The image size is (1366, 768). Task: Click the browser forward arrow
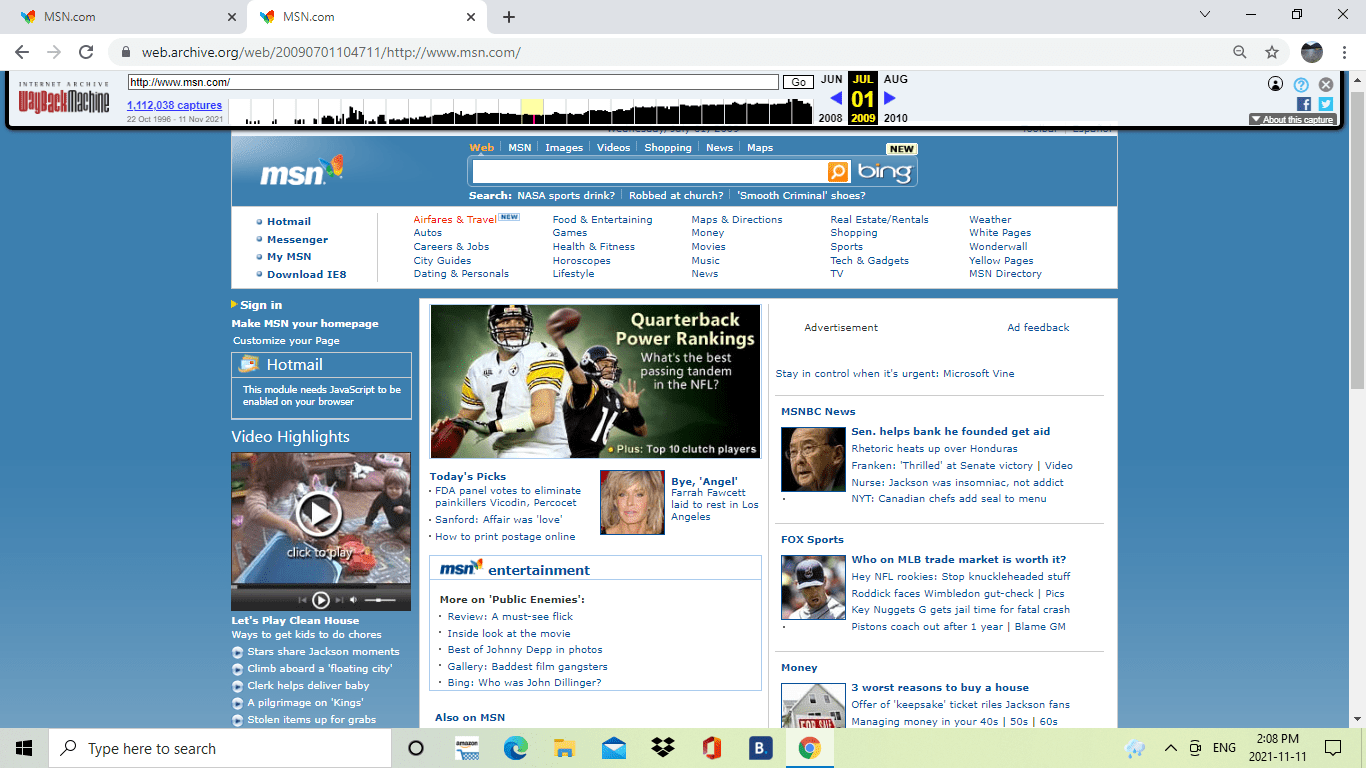click(x=54, y=52)
